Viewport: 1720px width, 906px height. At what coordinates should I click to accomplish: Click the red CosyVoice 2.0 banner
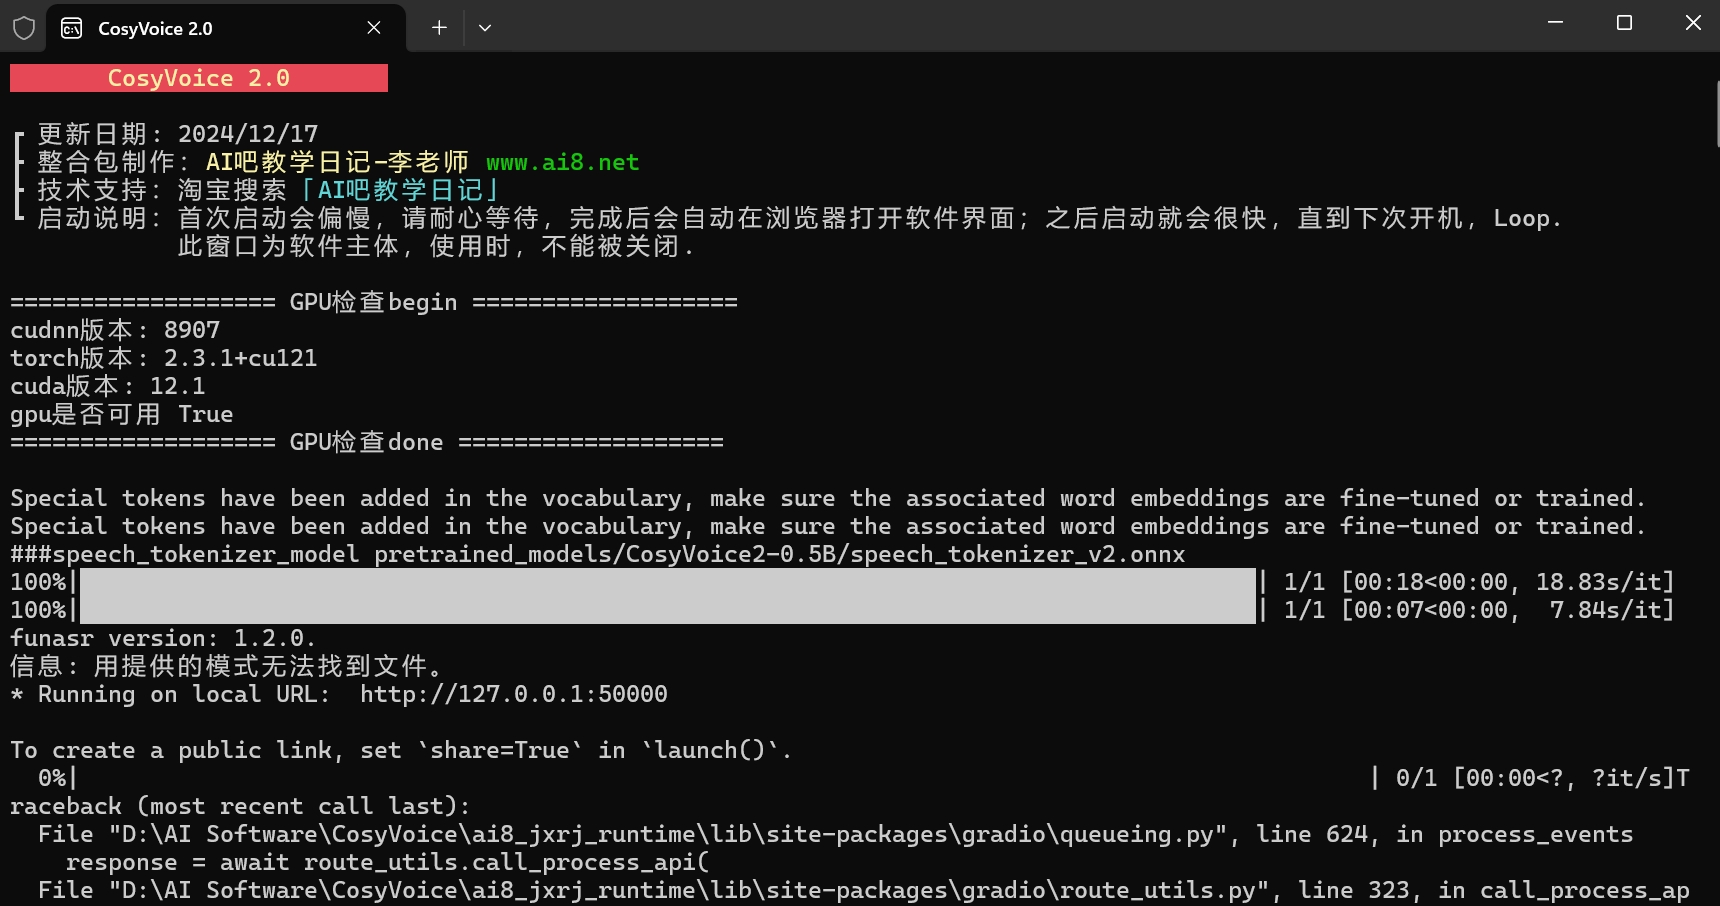tap(199, 78)
